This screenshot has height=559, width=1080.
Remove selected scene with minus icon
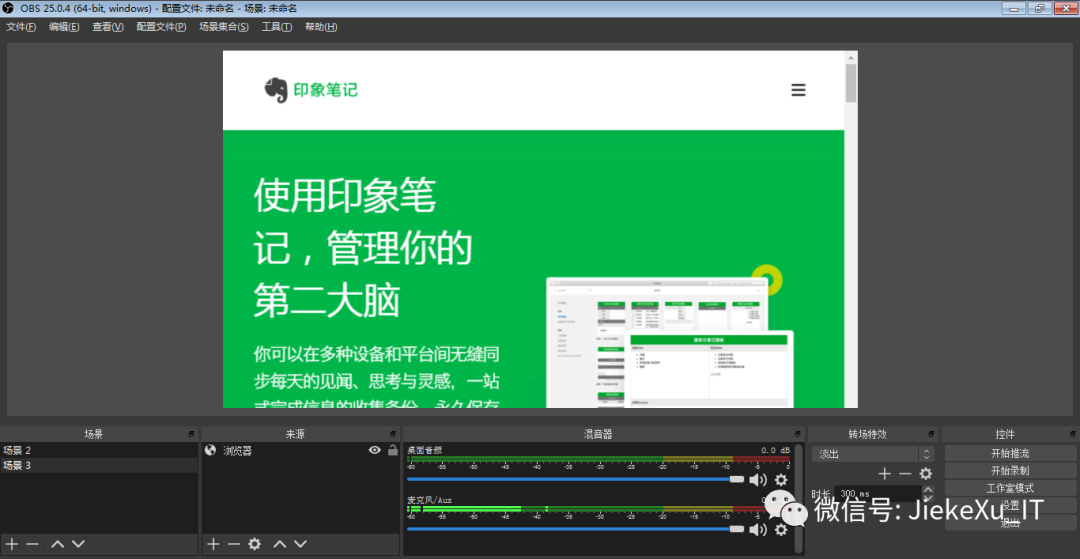32,544
